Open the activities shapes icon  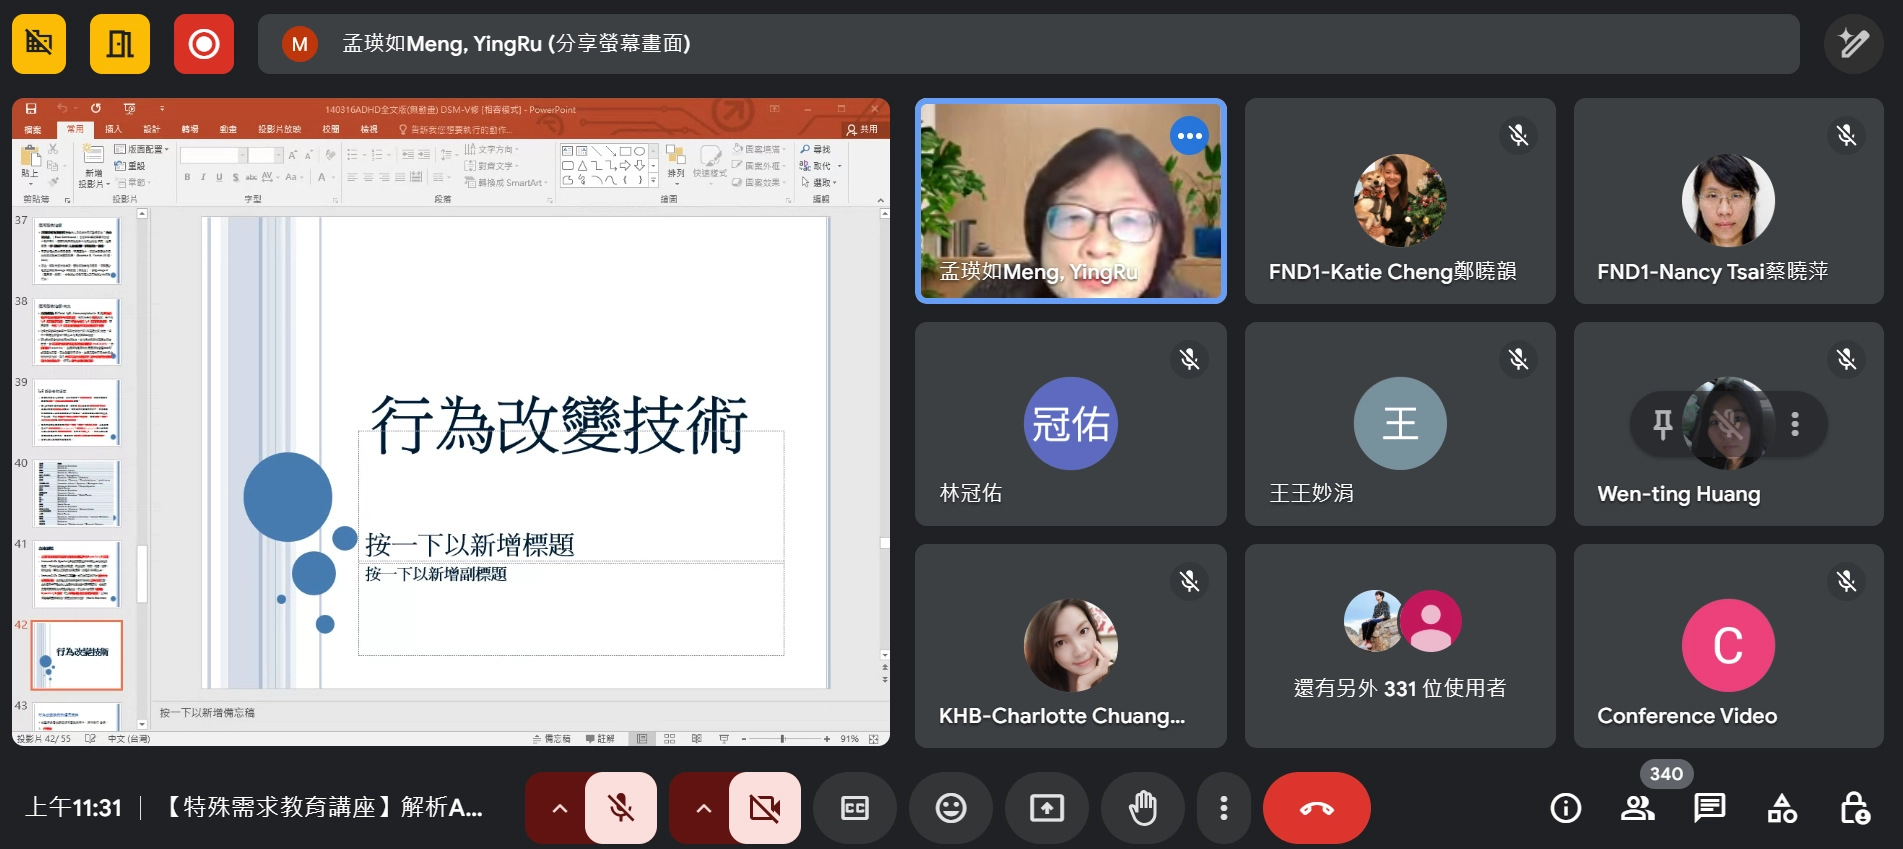[1782, 808]
